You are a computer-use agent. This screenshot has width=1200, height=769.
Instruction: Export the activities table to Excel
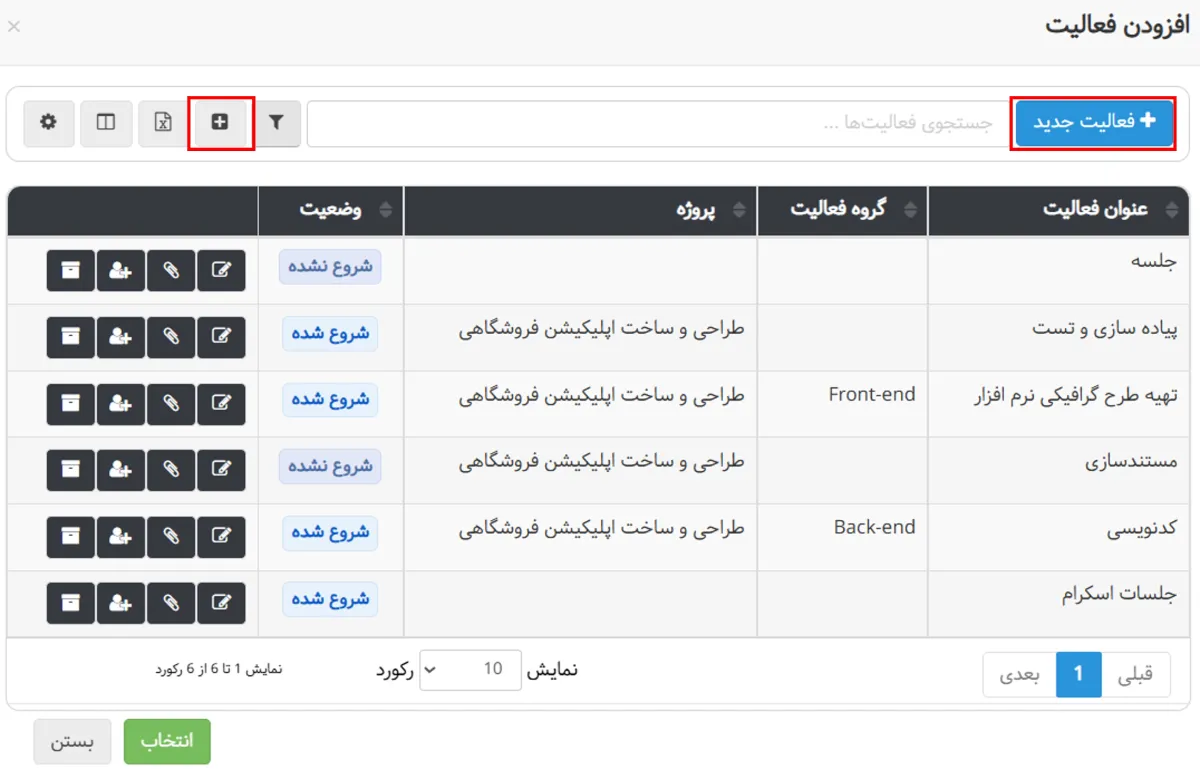click(x=161, y=123)
